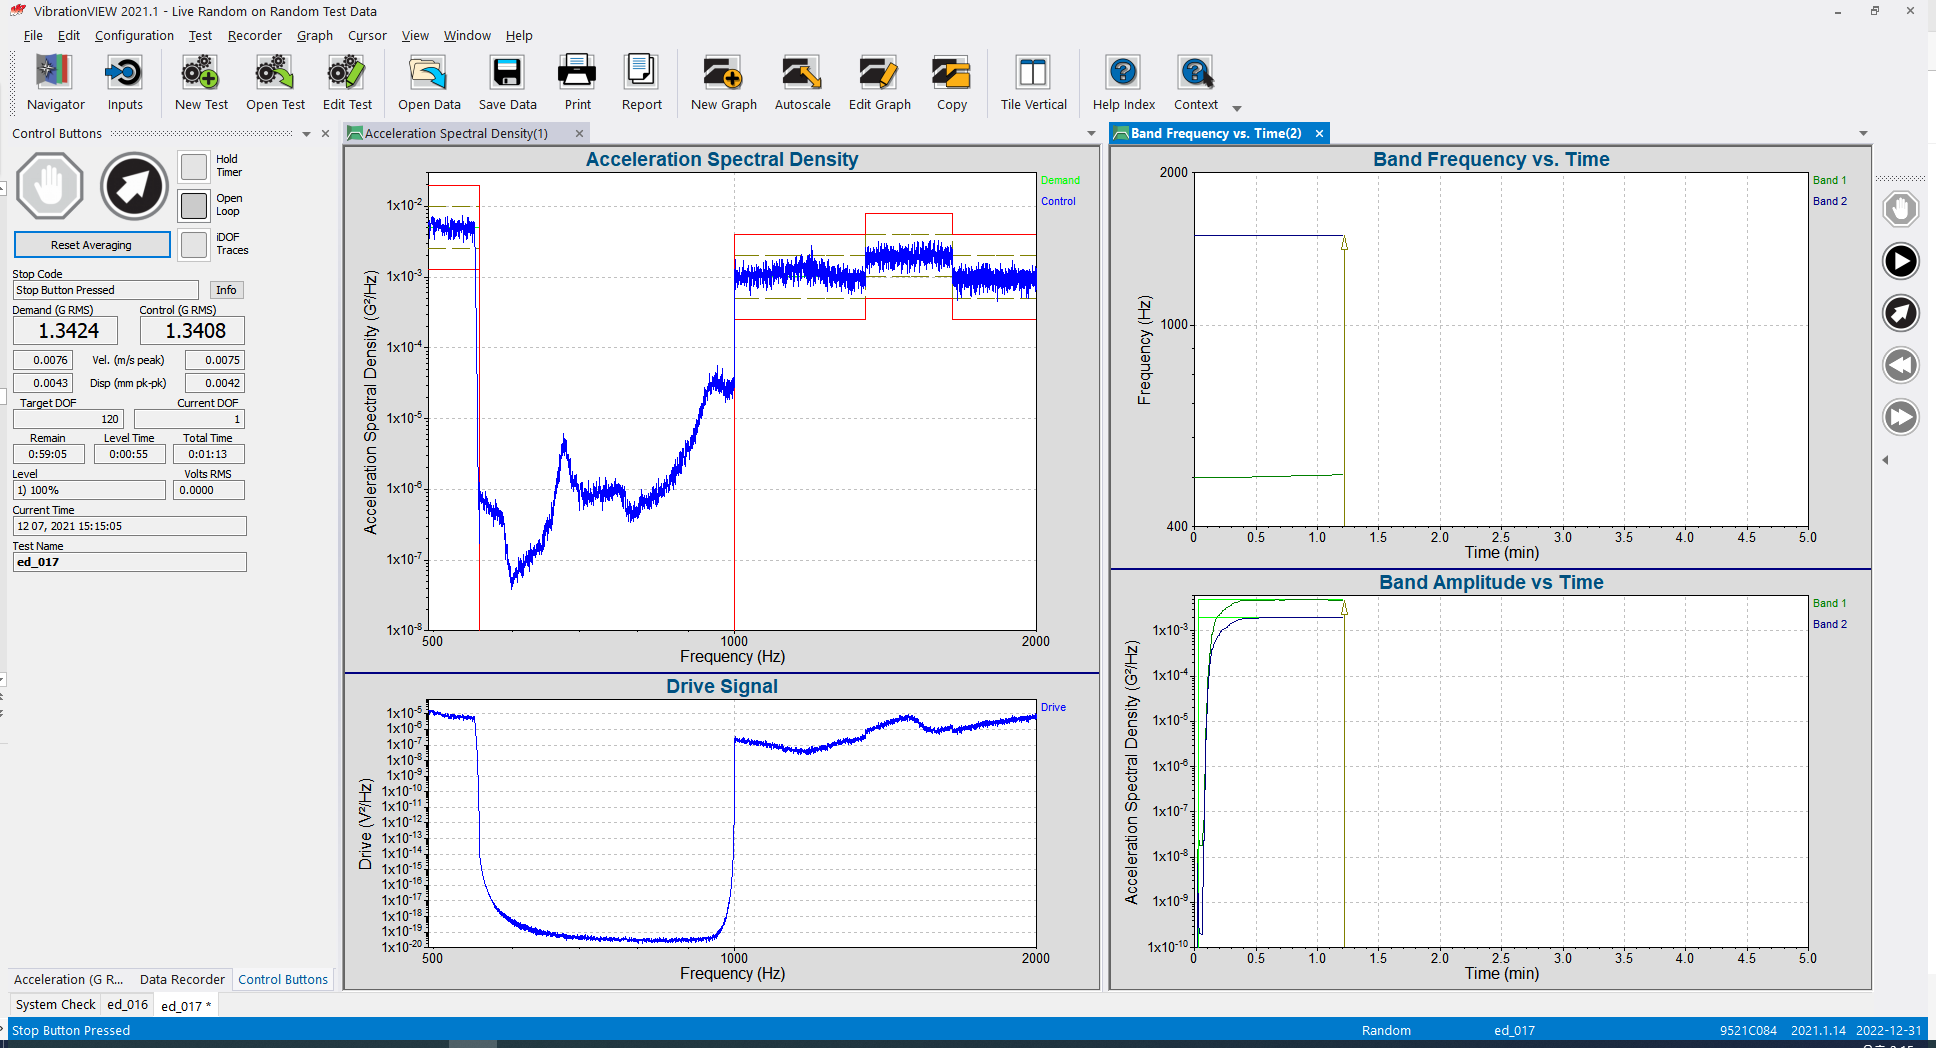The image size is (1936, 1048).
Task: Open the right graph pane tab list arrow
Action: pyautogui.click(x=1863, y=134)
